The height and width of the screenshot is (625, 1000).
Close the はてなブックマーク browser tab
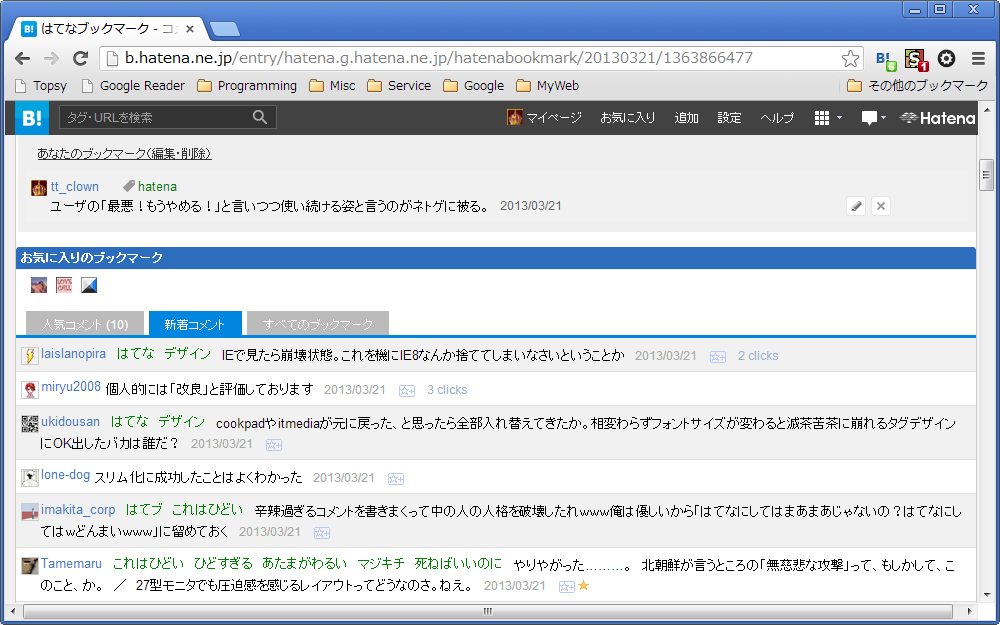coord(189,29)
